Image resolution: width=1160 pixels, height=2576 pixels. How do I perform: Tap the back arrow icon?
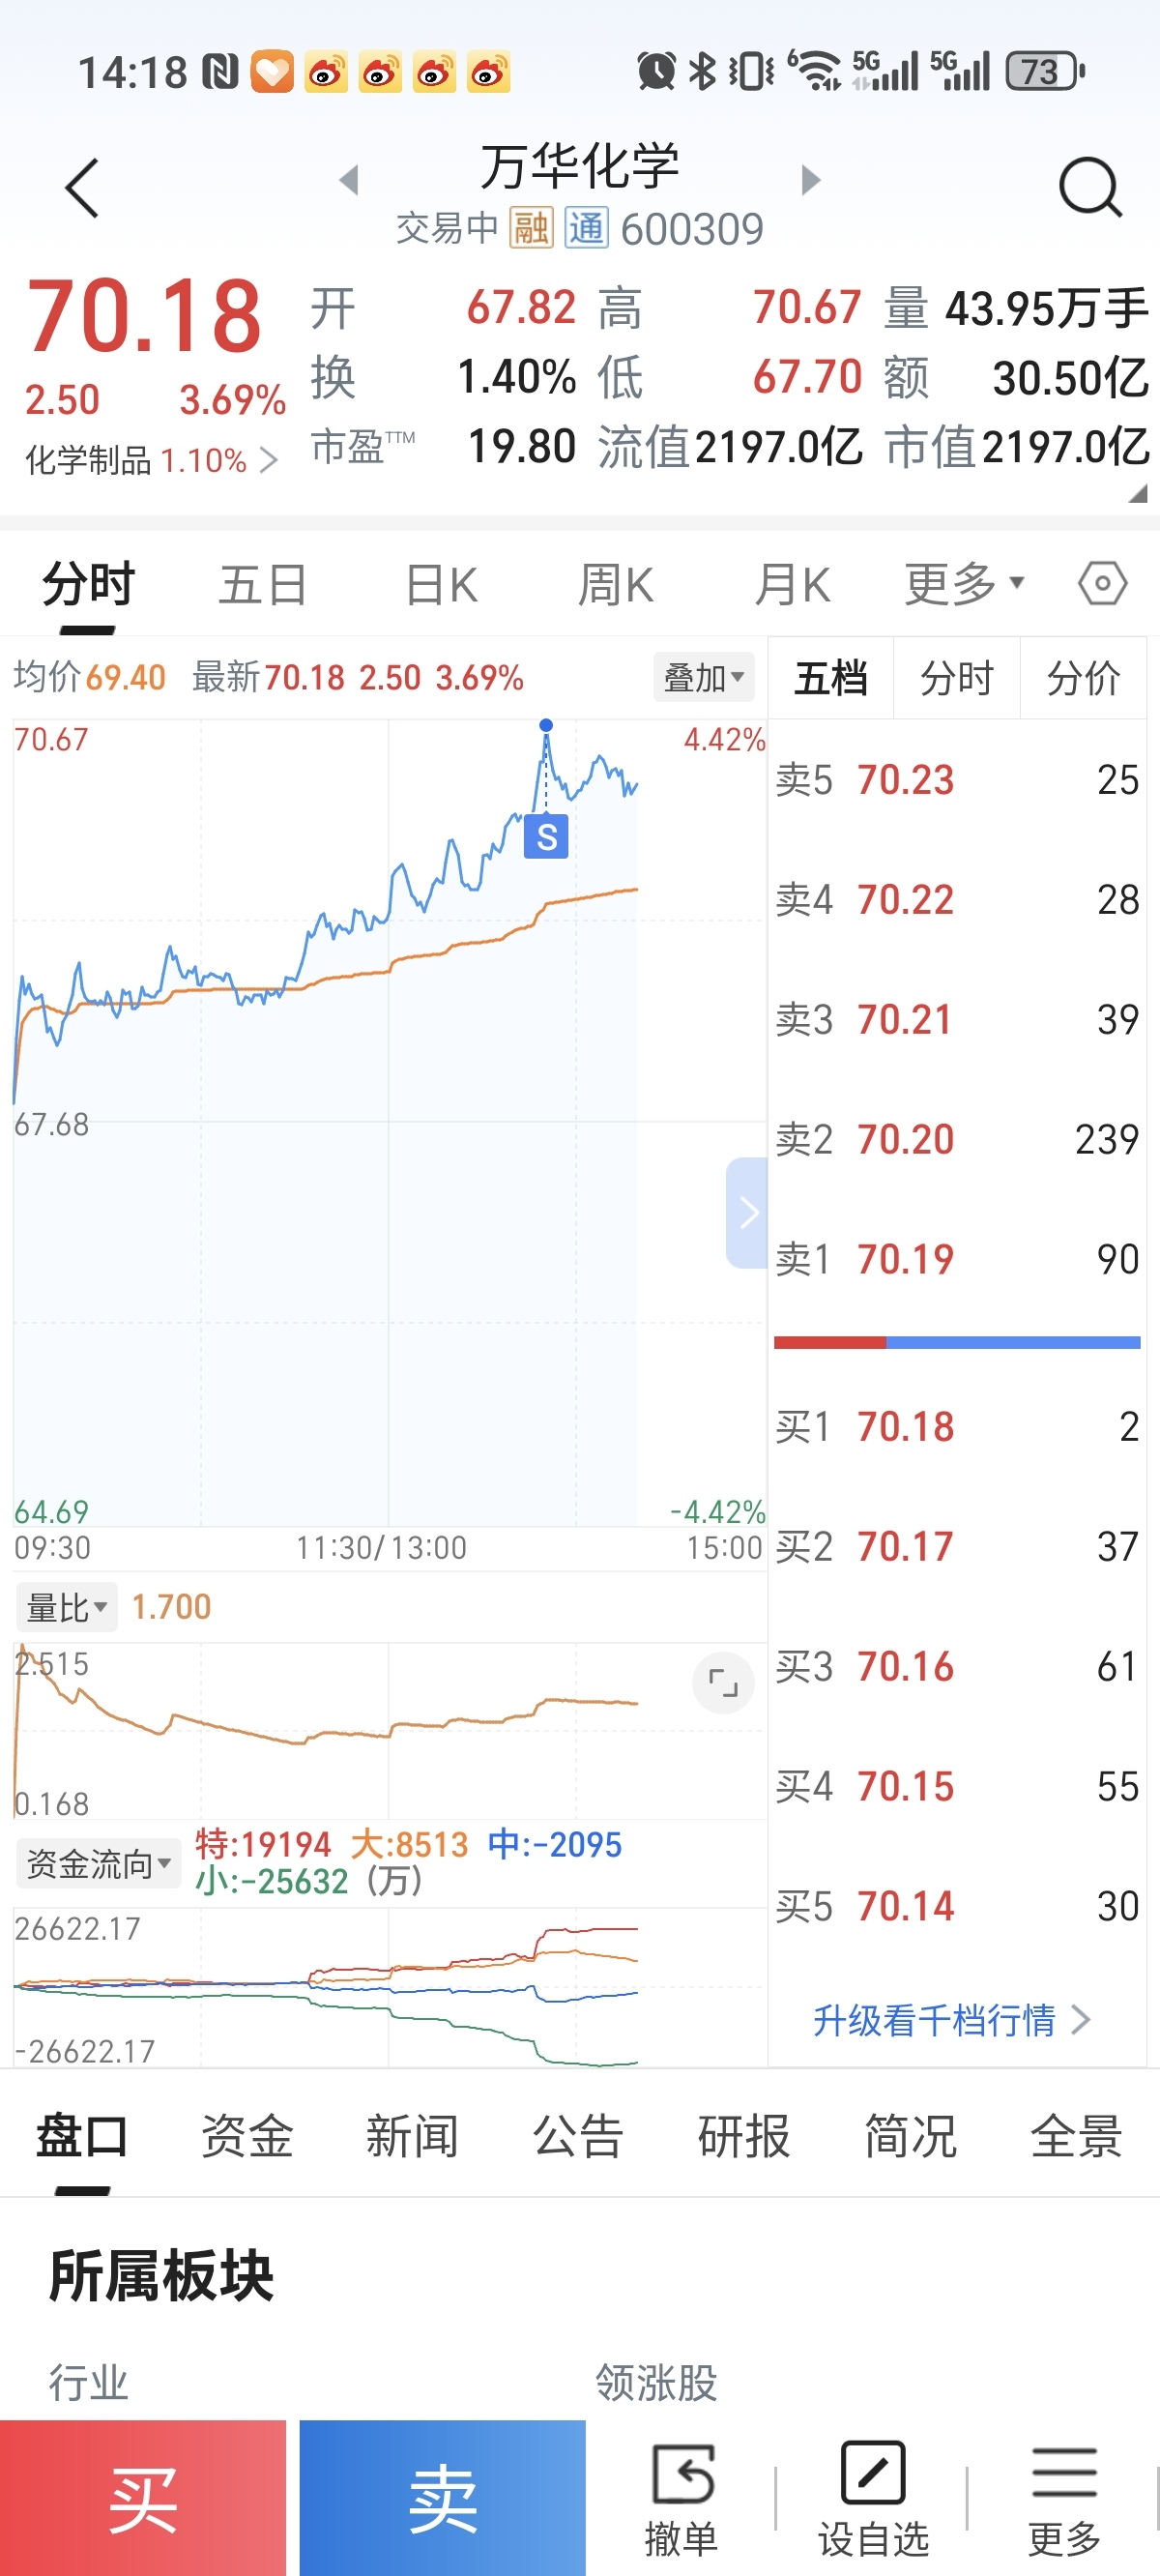(82, 187)
